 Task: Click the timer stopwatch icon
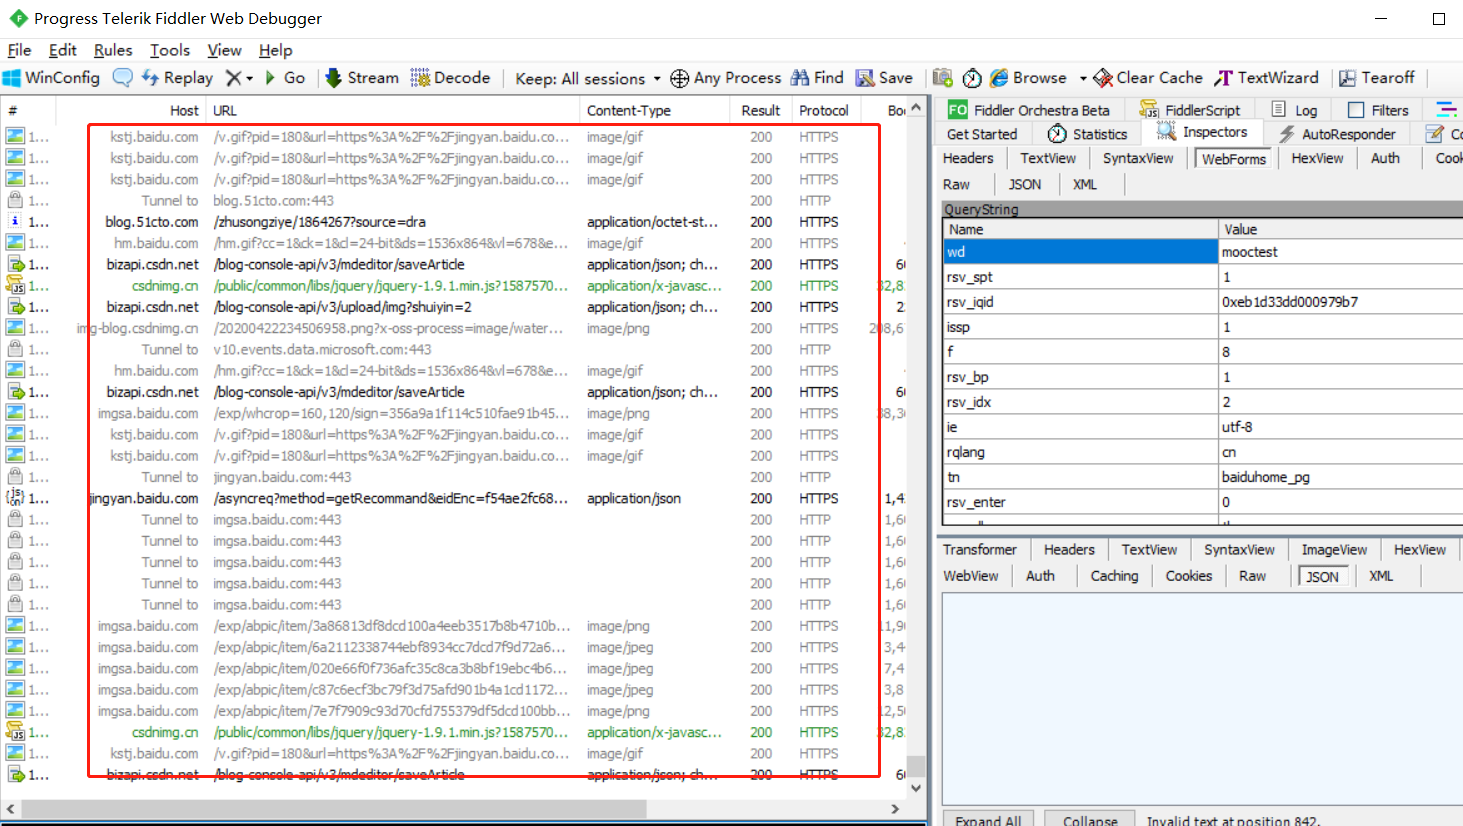(x=972, y=78)
